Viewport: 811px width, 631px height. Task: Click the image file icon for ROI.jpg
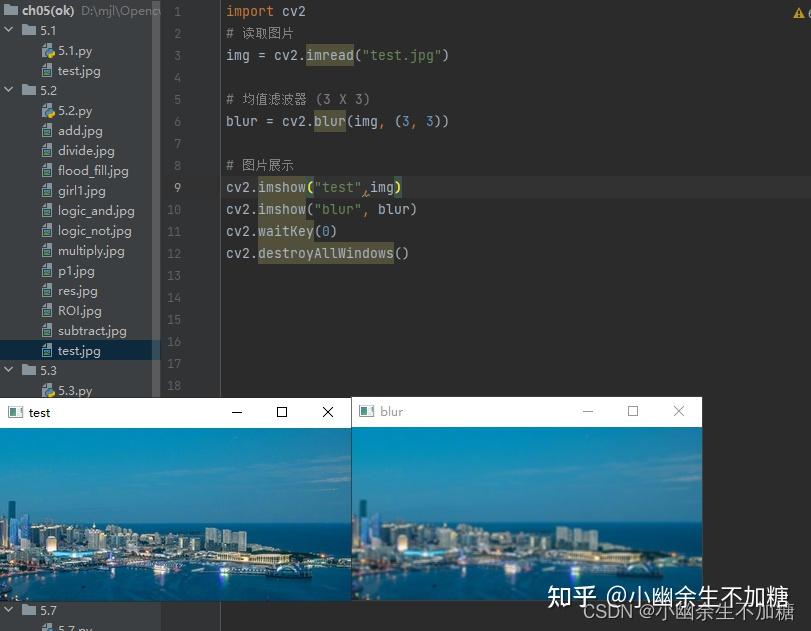click(47, 310)
